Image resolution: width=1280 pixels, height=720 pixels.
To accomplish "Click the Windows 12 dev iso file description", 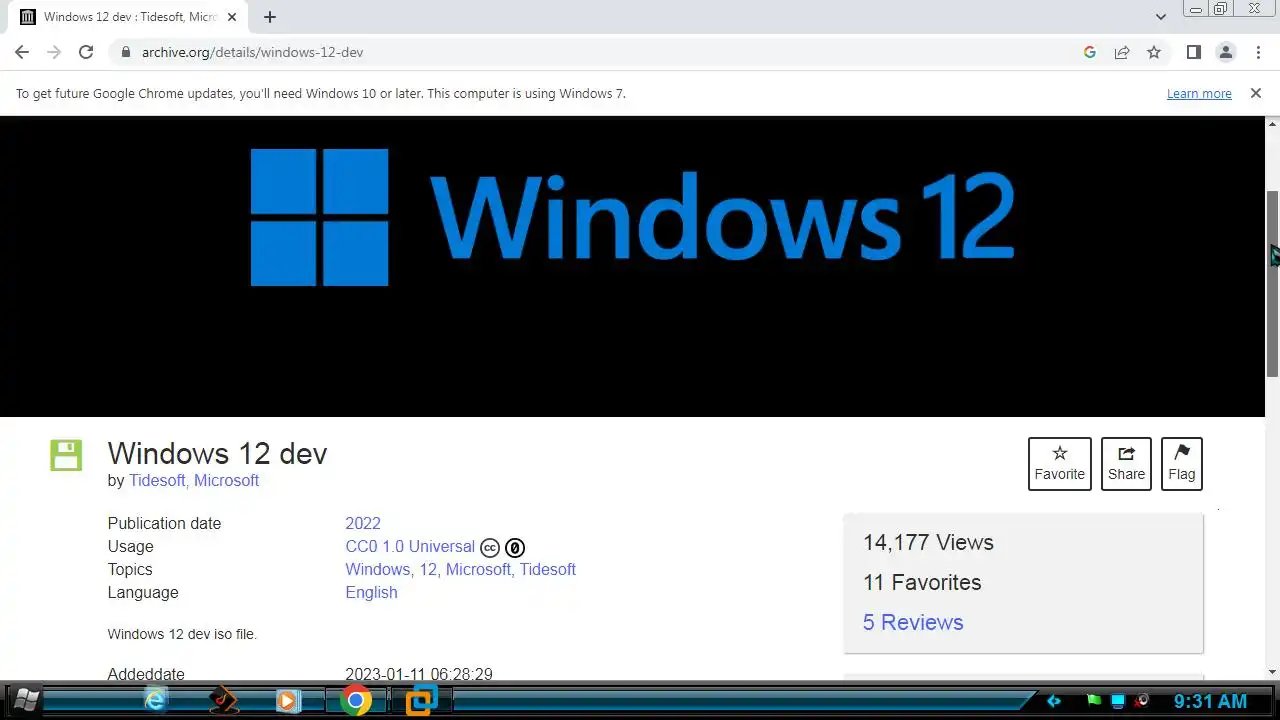I will [182, 634].
